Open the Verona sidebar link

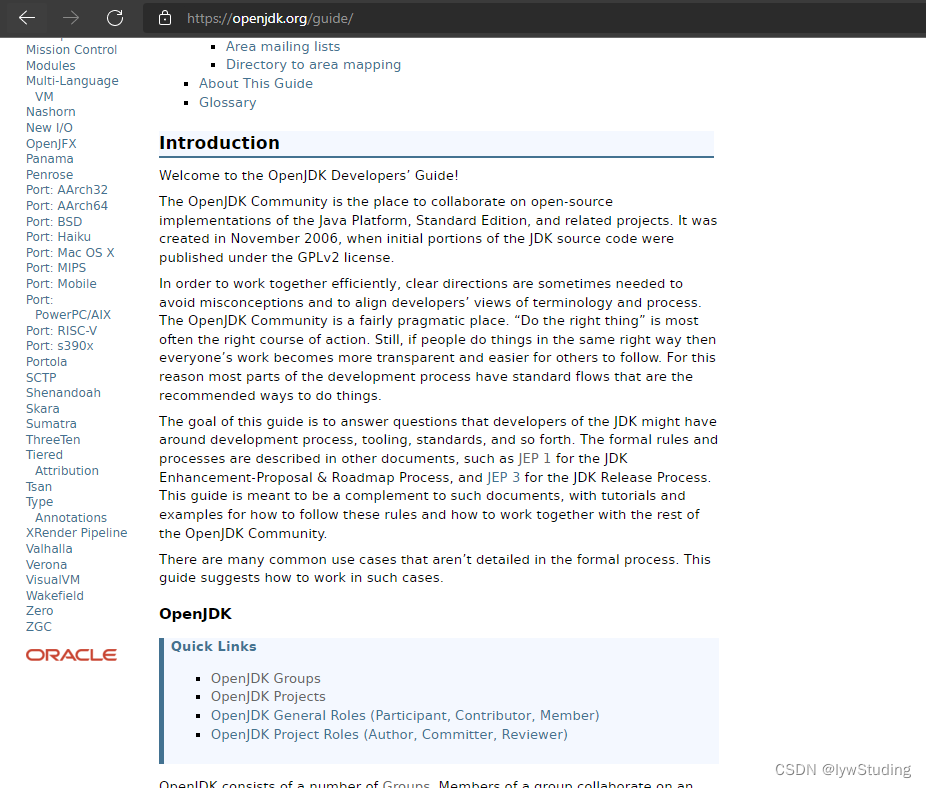[x=47, y=565]
